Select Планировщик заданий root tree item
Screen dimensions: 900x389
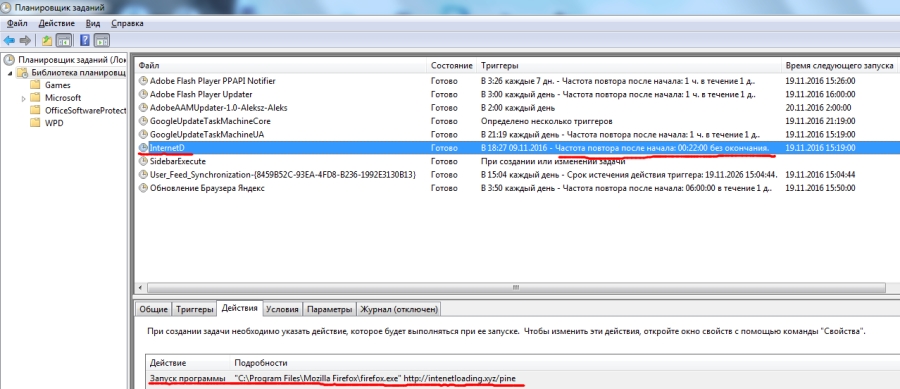71,59
